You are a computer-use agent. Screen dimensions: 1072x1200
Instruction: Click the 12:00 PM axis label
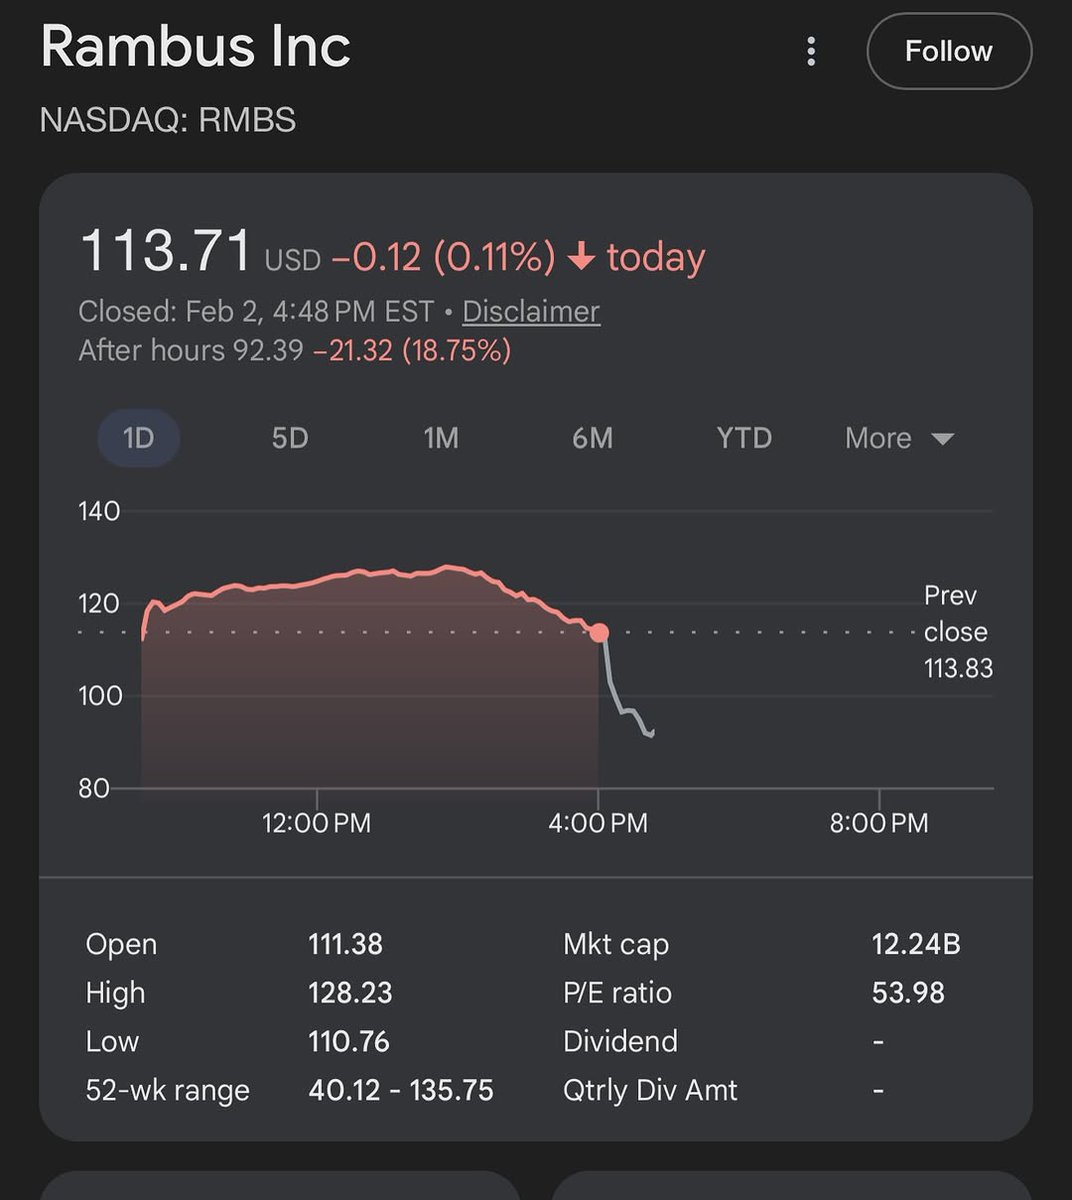point(316,823)
